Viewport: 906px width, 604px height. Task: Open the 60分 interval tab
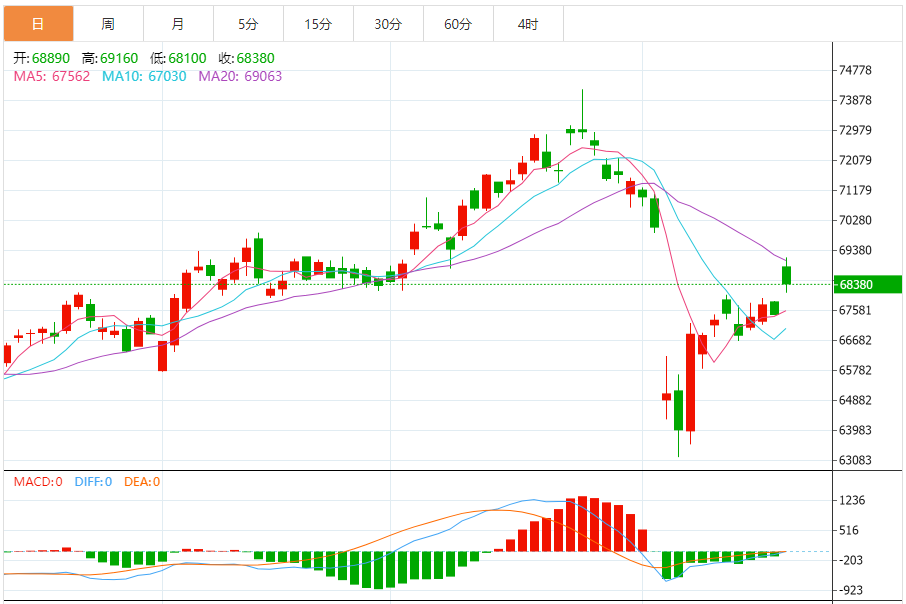click(x=458, y=24)
